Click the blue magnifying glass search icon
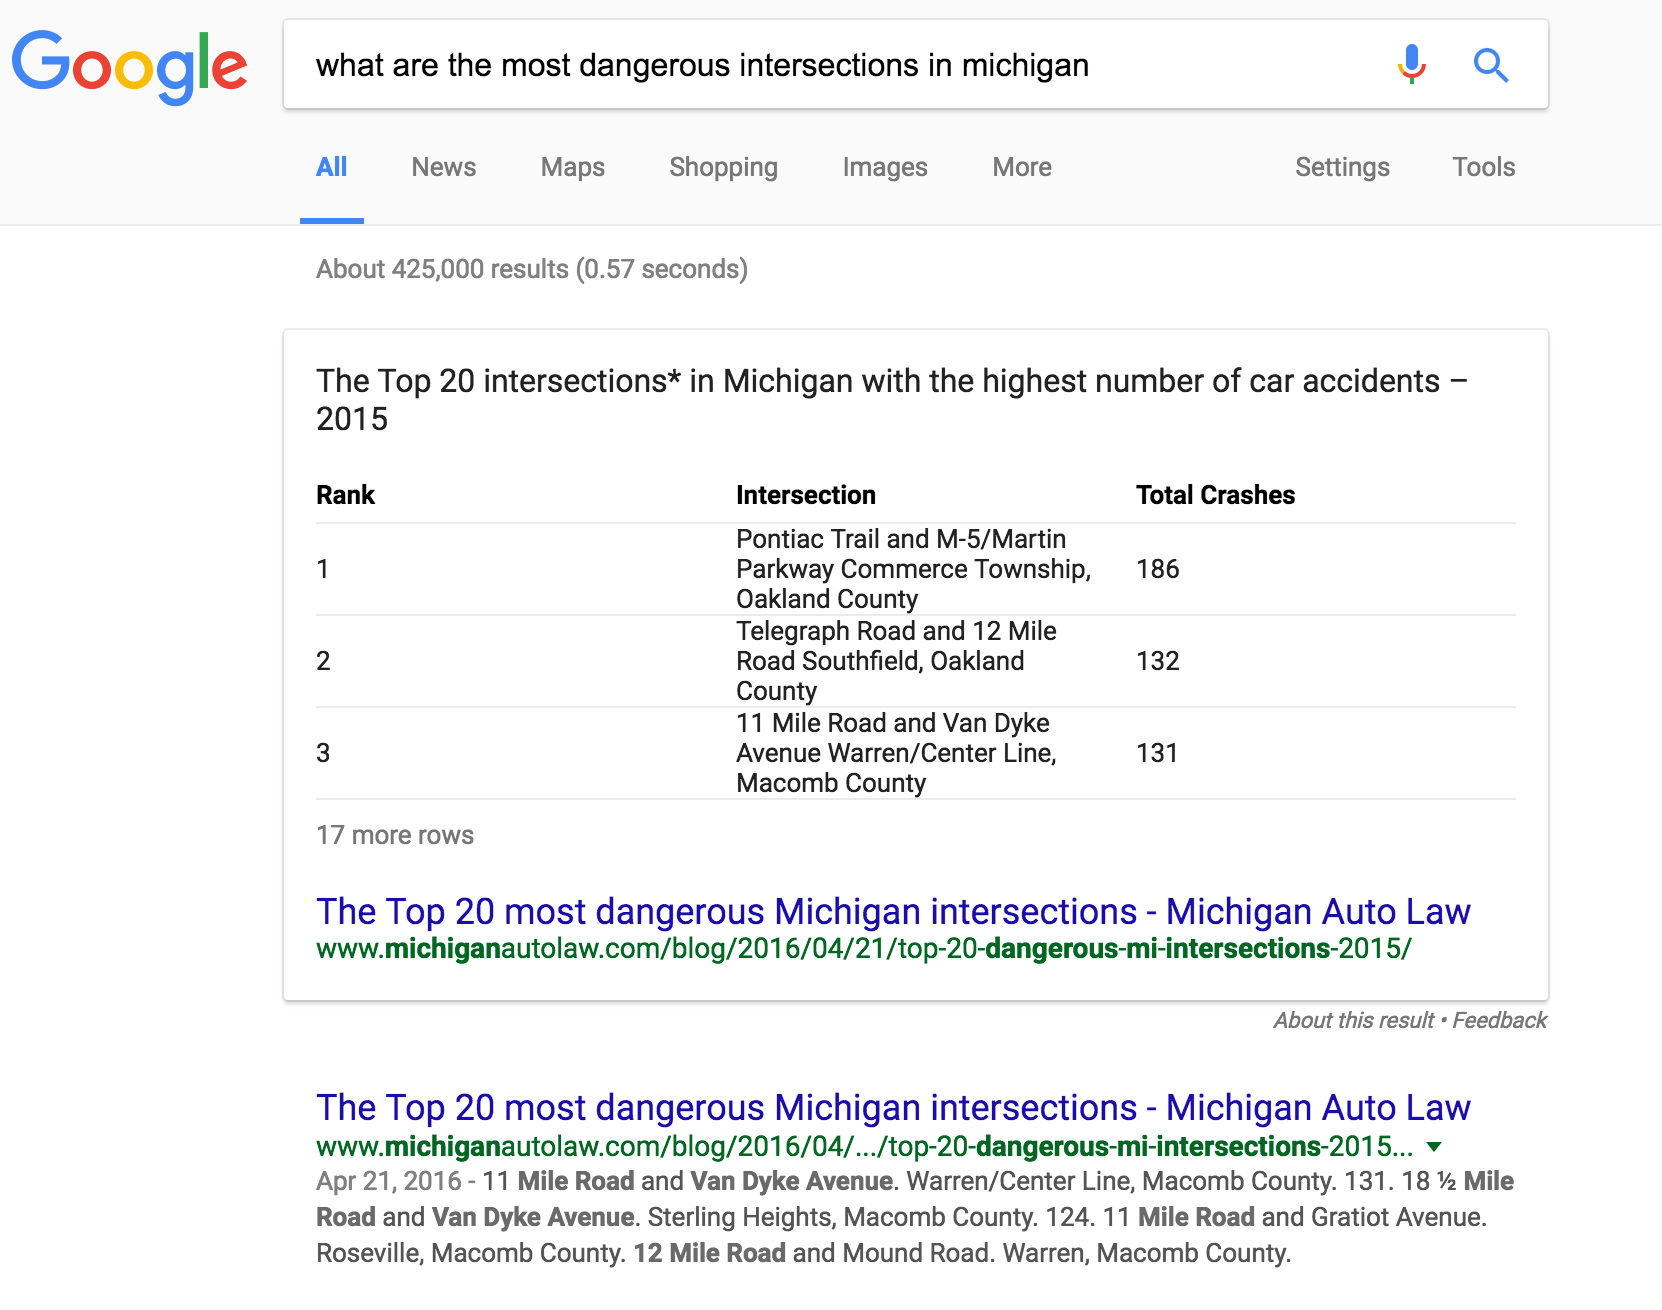The image size is (1662, 1310). (1490, 65)
